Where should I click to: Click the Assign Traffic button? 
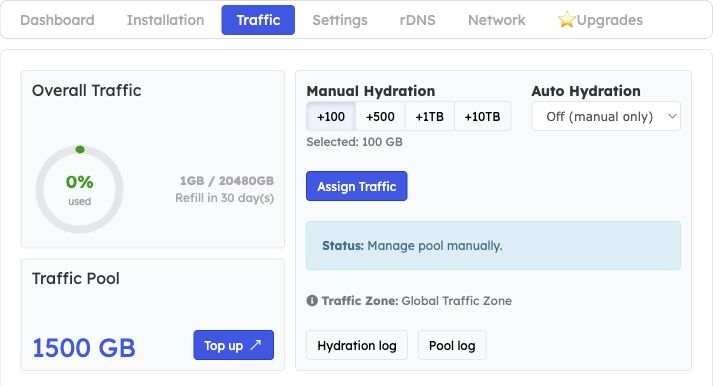pyautogui.click(x=356, y=186)
